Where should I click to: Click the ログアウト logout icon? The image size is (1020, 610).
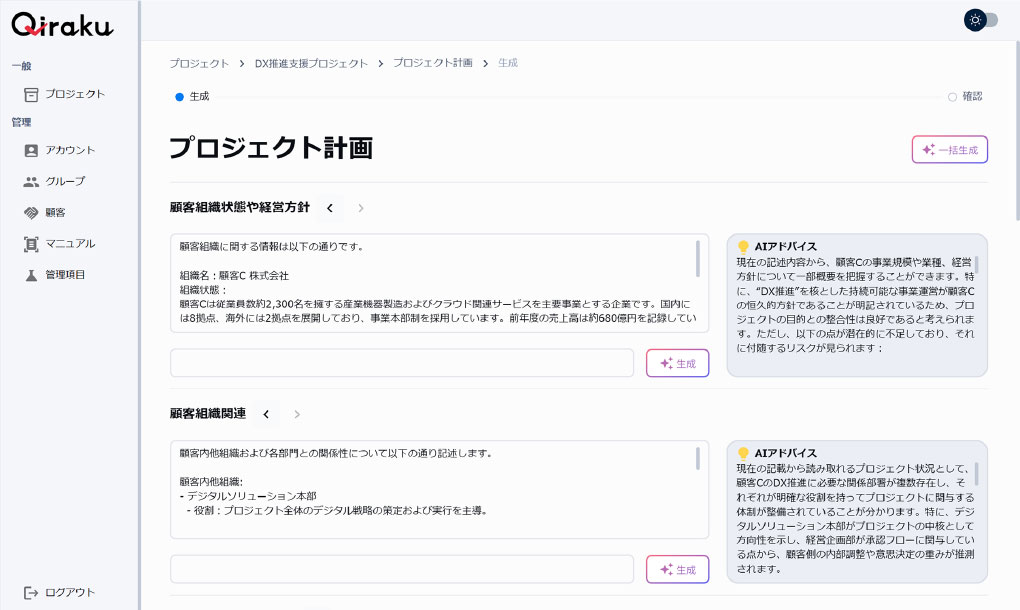point(31,592)
